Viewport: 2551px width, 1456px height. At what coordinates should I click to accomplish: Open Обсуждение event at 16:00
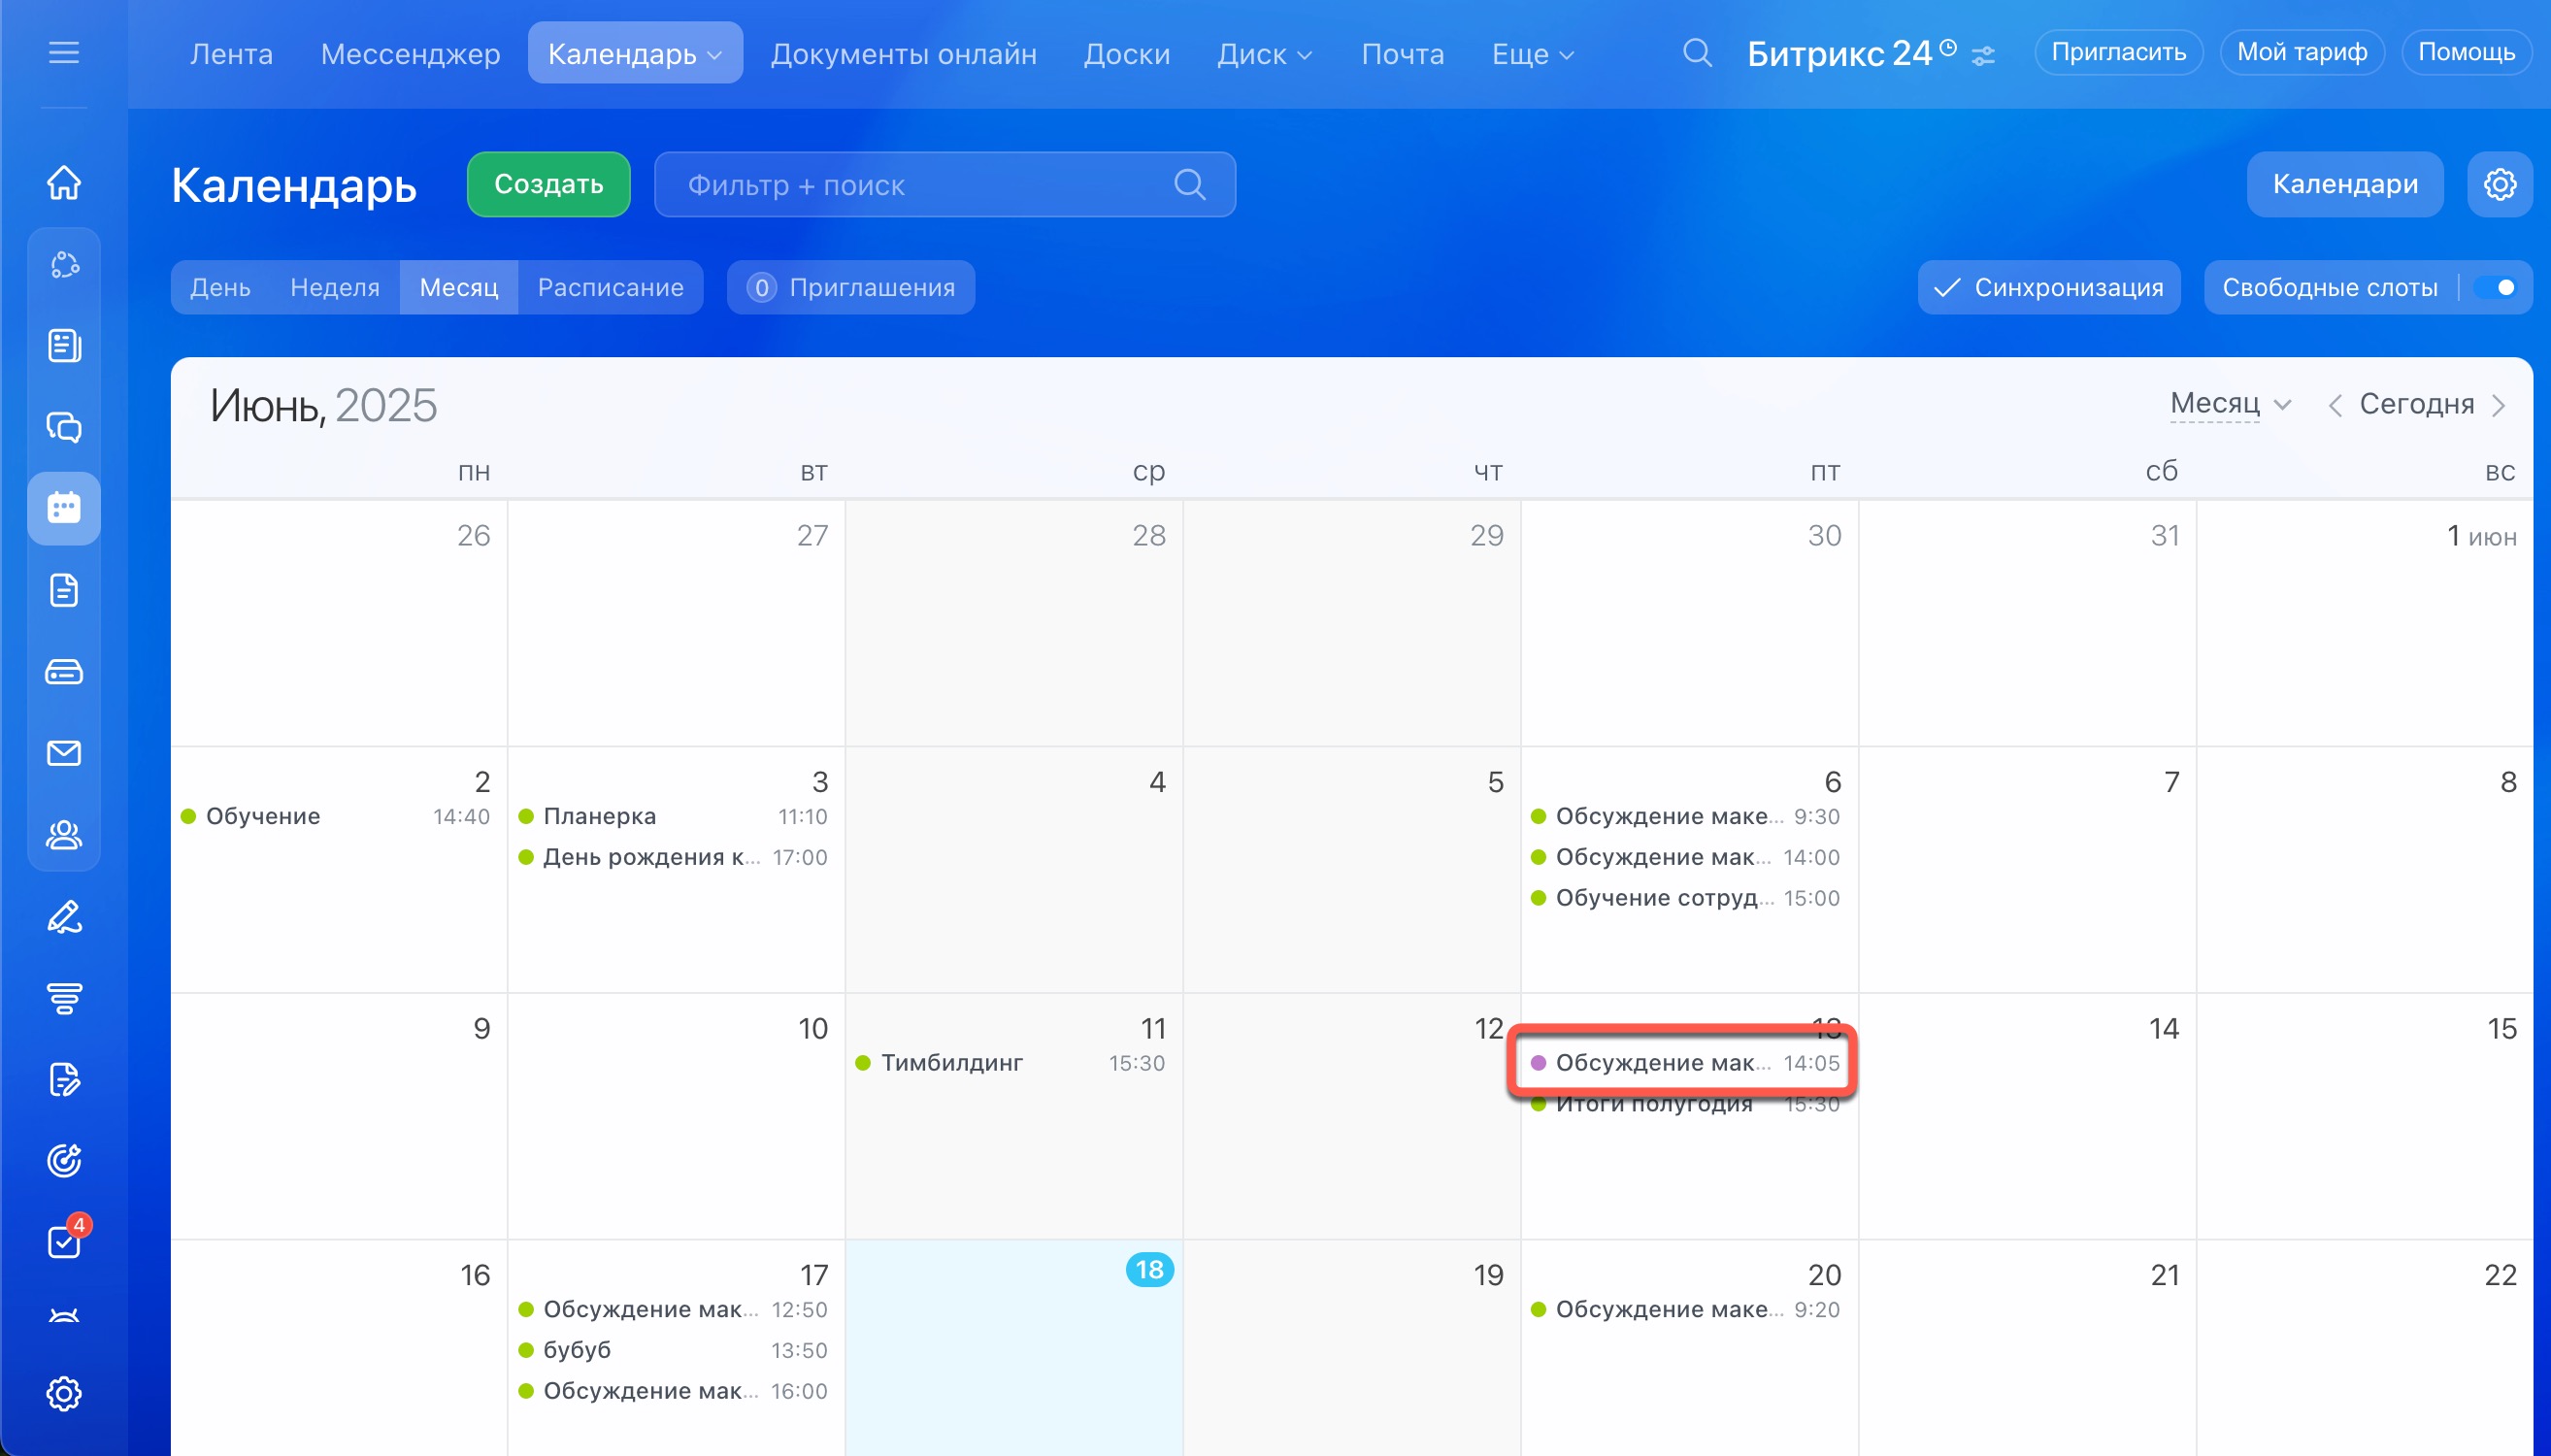673,1391
